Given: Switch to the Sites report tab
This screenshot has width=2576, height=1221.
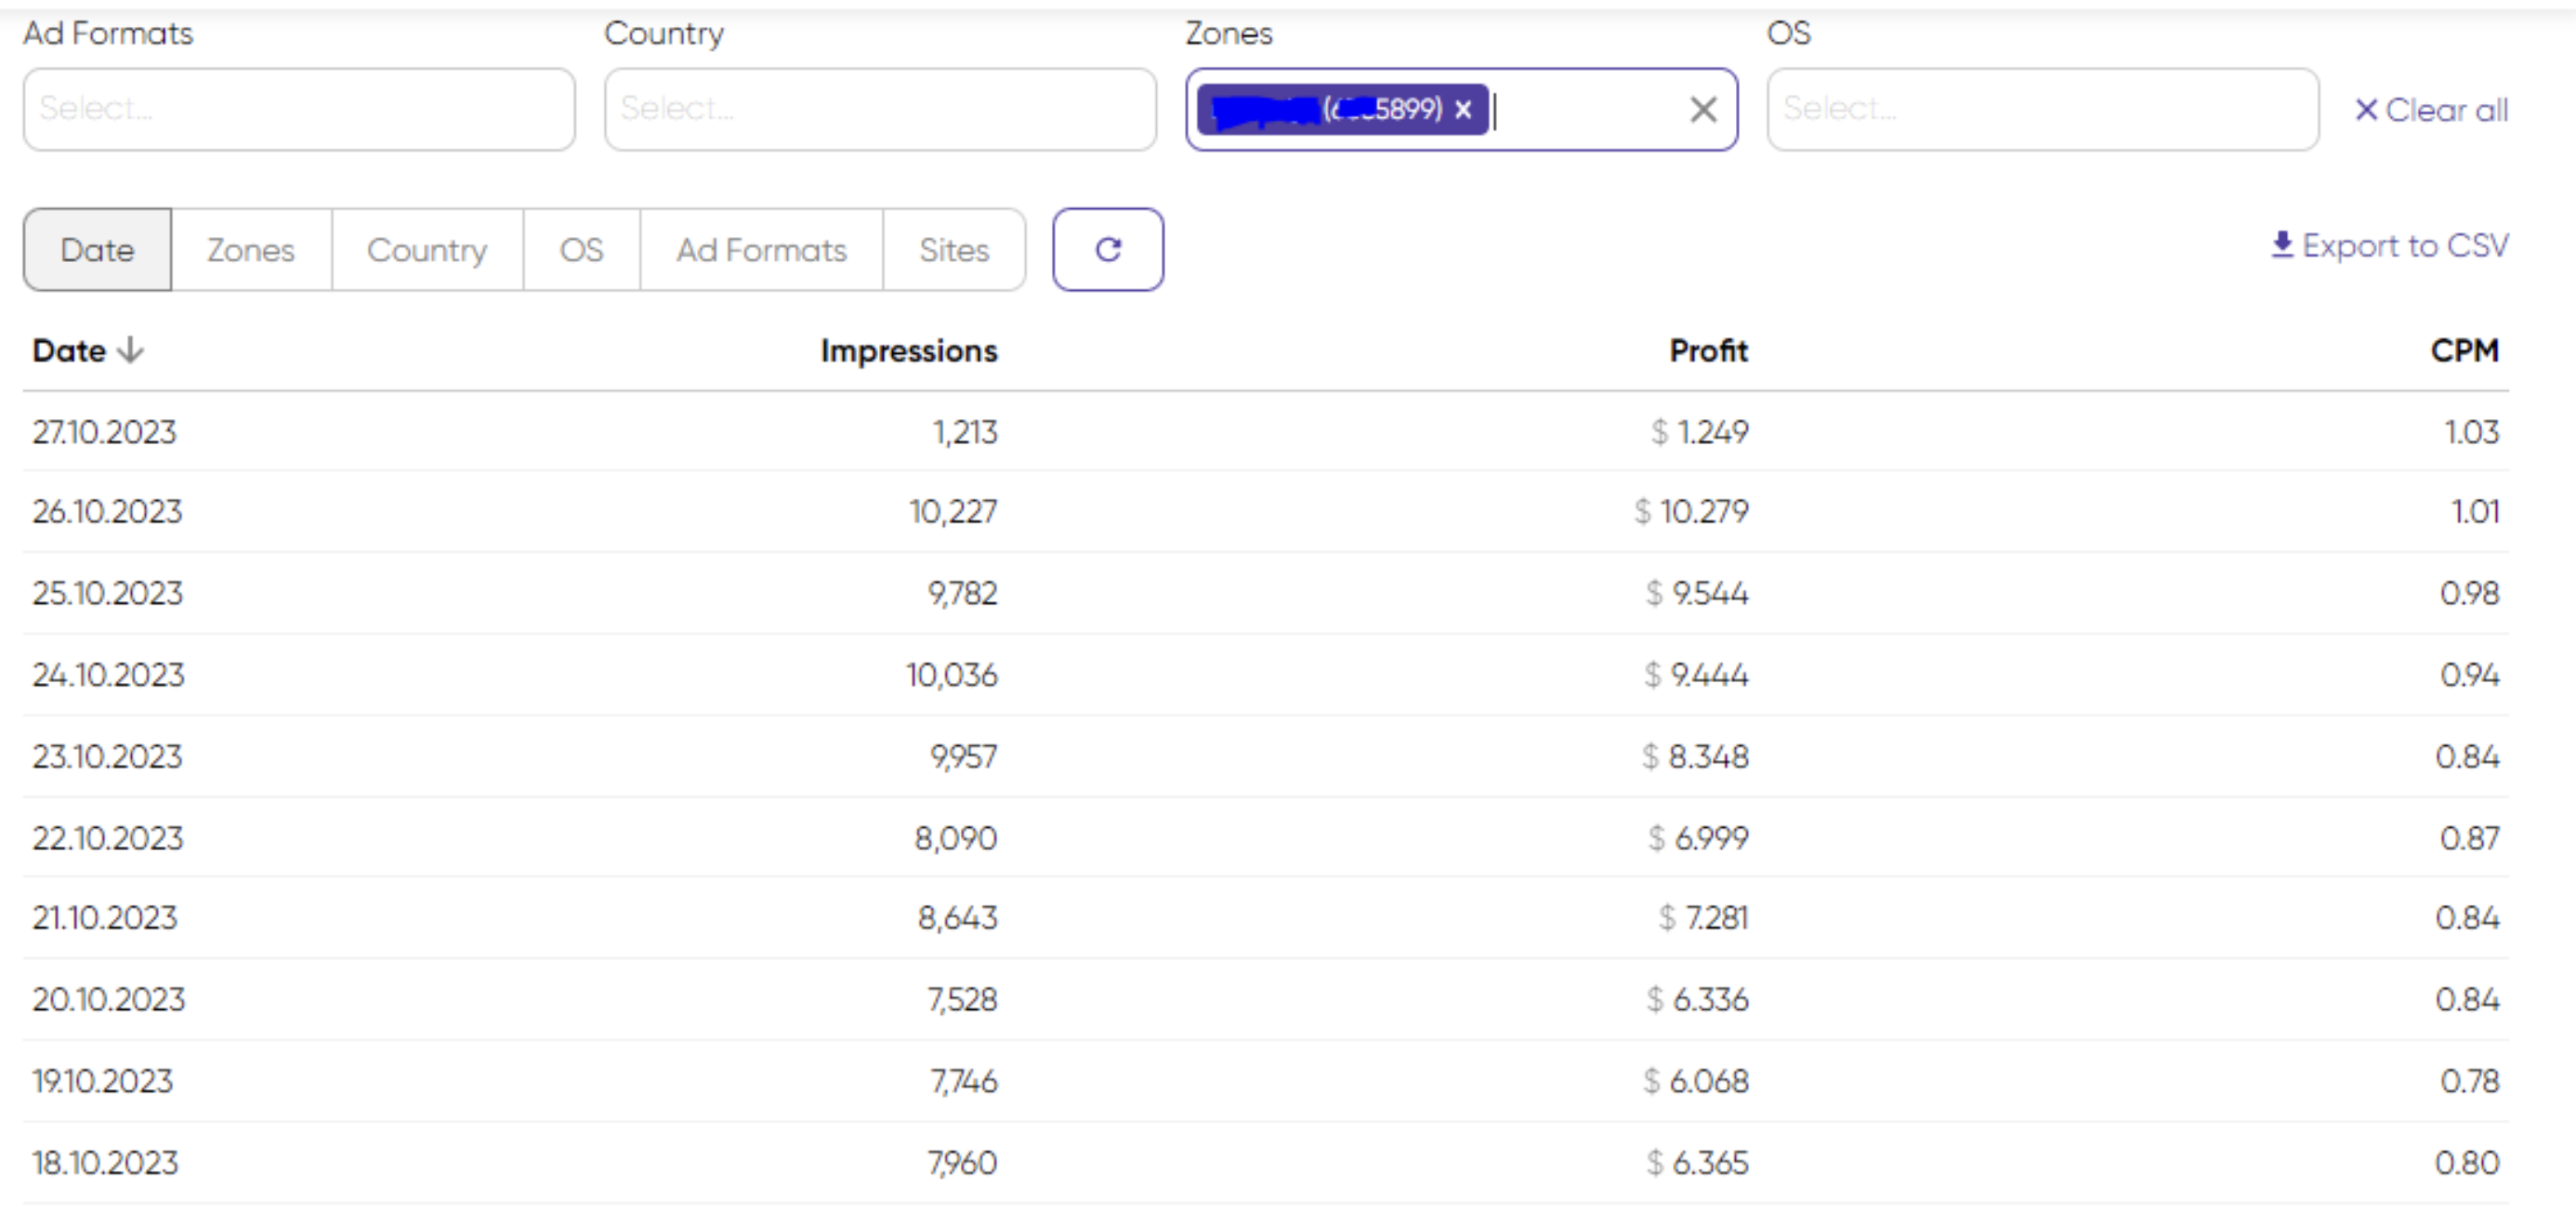Looking at the screenshot, I should (953, 249).
